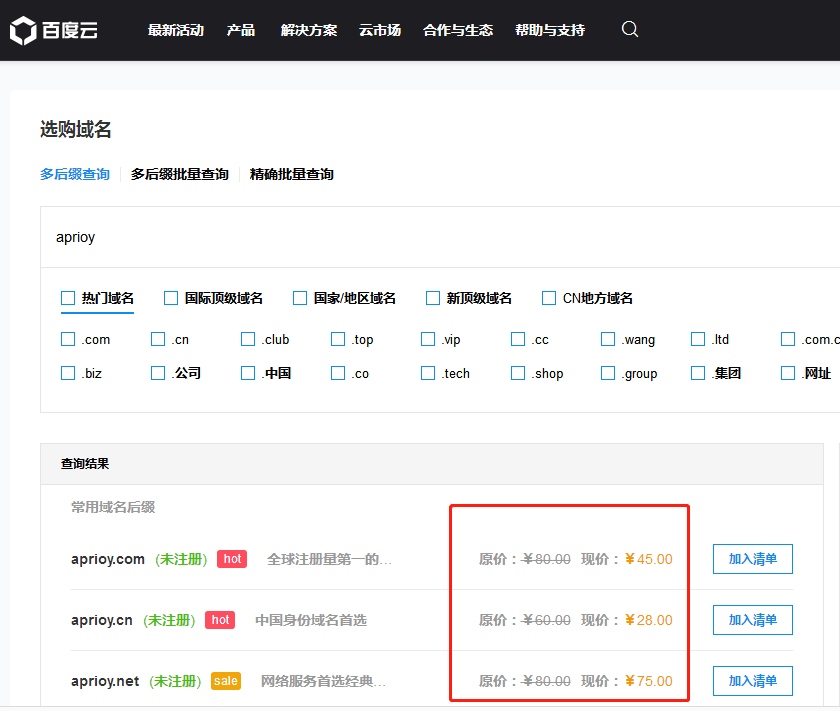Click the hot badge beside aprioy.cn
Viewport: 840px width, 711px height.
(x=220, y=620)
